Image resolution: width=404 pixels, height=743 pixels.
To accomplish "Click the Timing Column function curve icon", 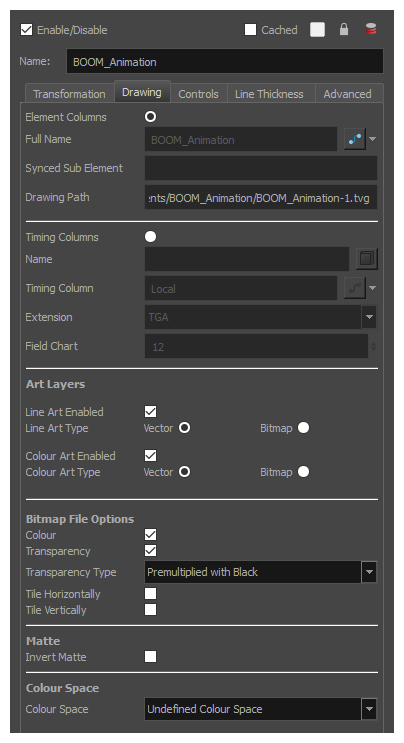I will 355,288.
